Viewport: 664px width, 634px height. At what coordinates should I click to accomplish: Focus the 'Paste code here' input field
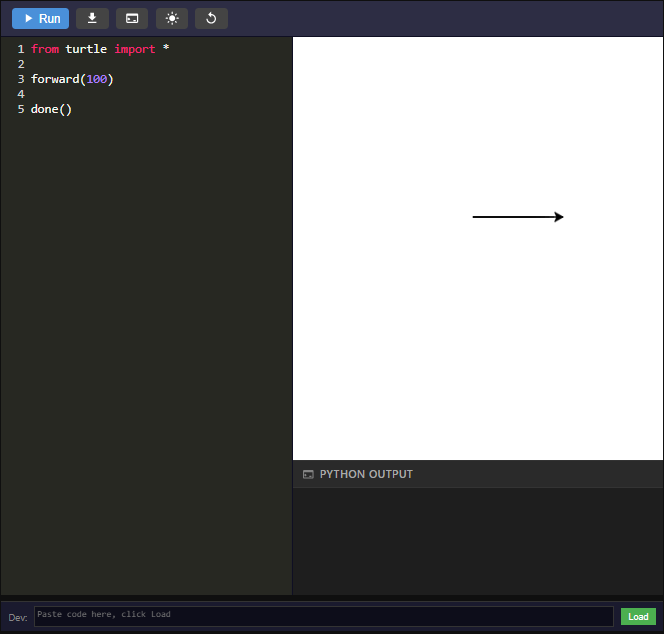pyautogui.click(x=323, y=616)
